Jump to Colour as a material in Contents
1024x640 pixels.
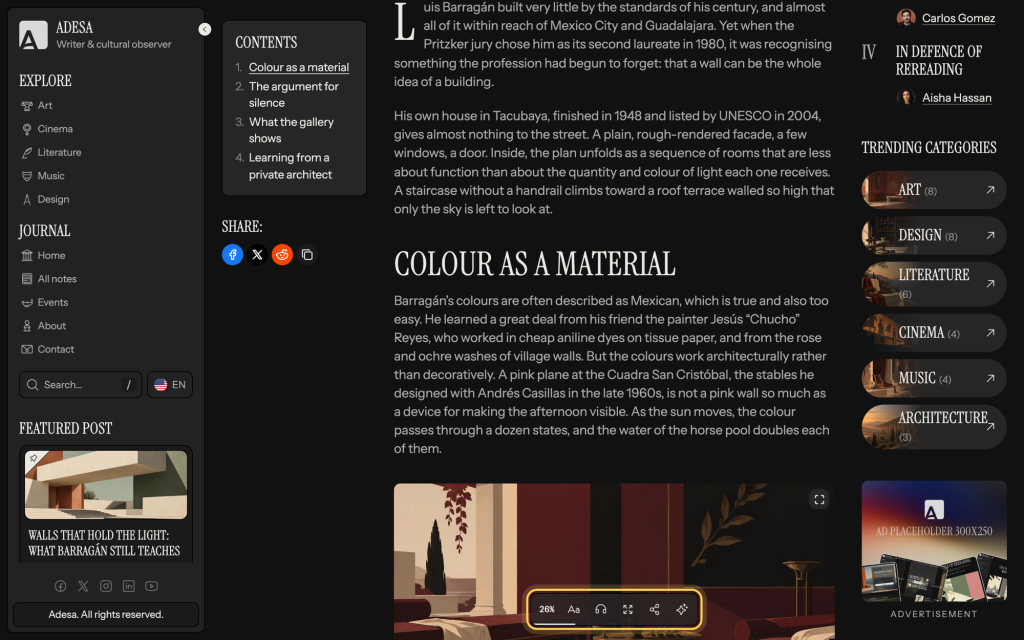pos(298,67)
